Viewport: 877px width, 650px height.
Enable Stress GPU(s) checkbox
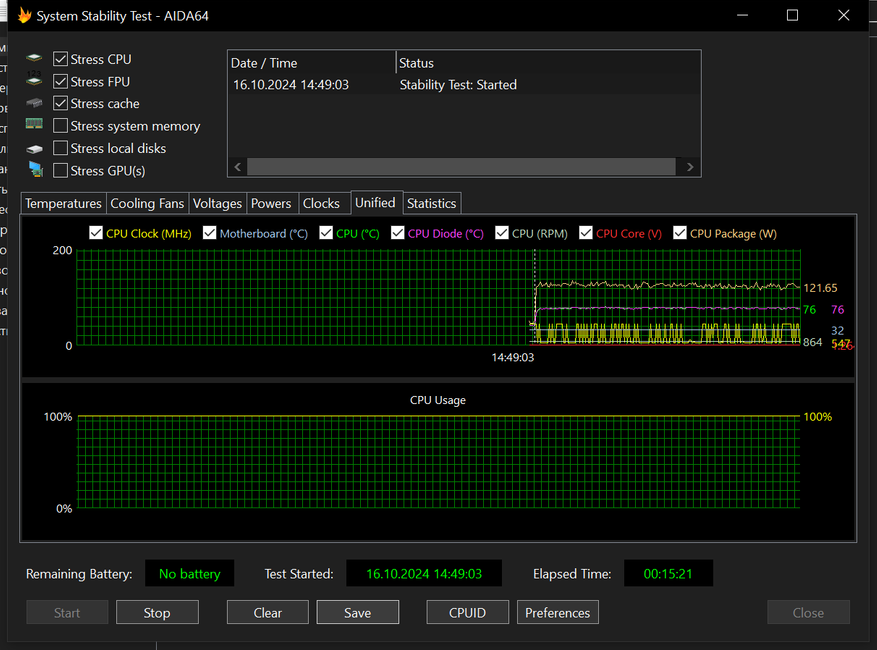61,171
